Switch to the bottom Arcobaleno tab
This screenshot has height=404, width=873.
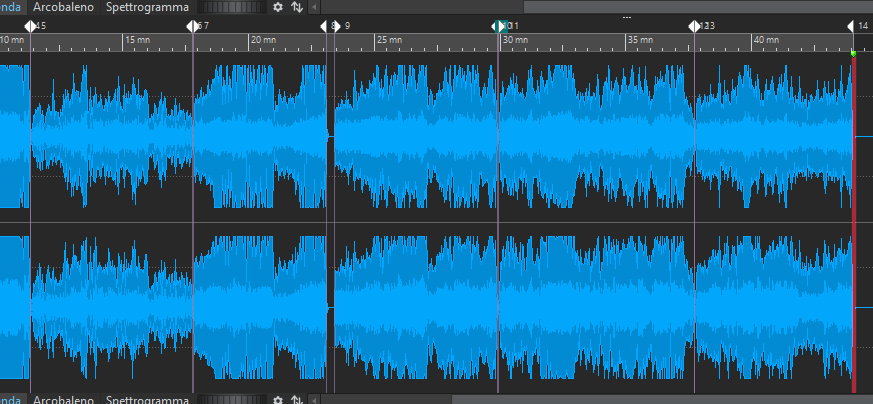coord(63,400)
